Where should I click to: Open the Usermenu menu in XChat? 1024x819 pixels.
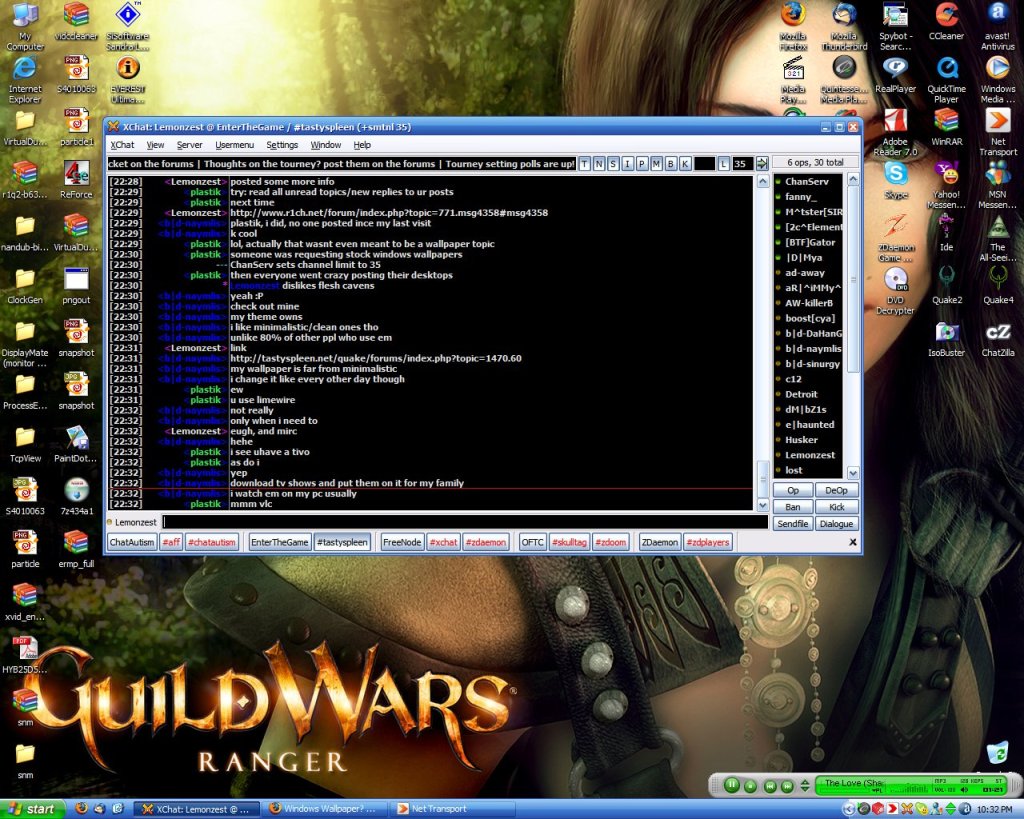point(234,145)
